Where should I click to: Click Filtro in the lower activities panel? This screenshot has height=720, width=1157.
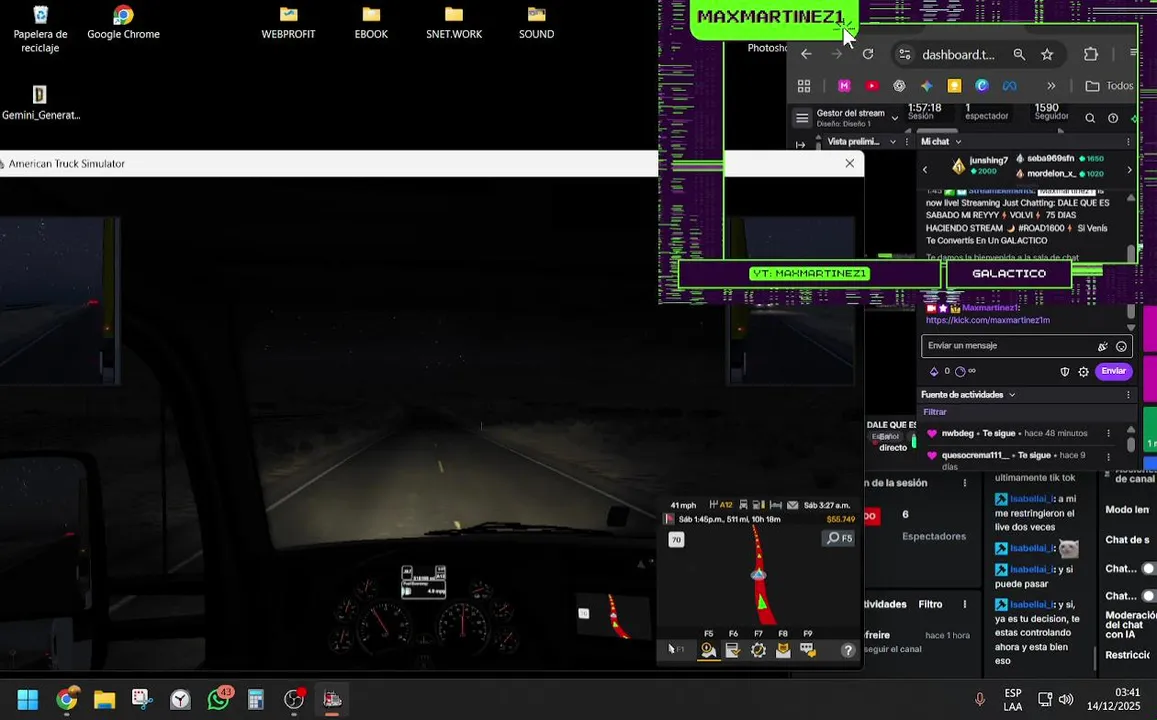coord(930,604)
